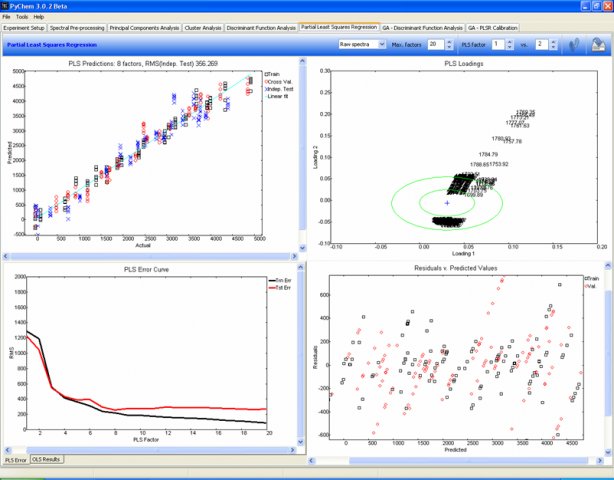614x480 pixels.
Task: Click the 'Trn Err' black legend entry
Action: coord(280,280)
